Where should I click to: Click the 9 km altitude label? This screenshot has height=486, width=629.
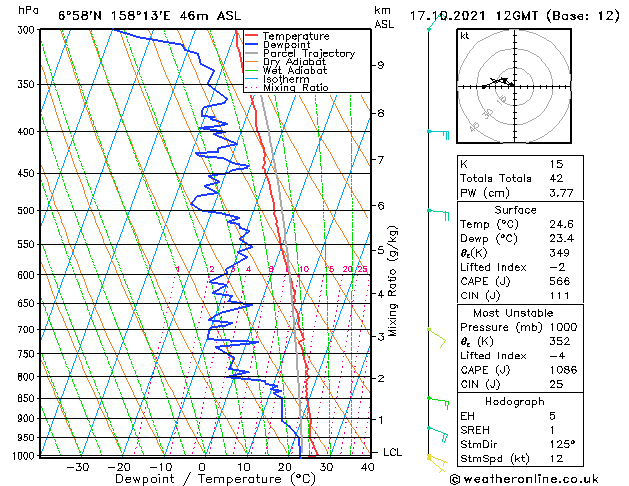(x=380, y=65)
